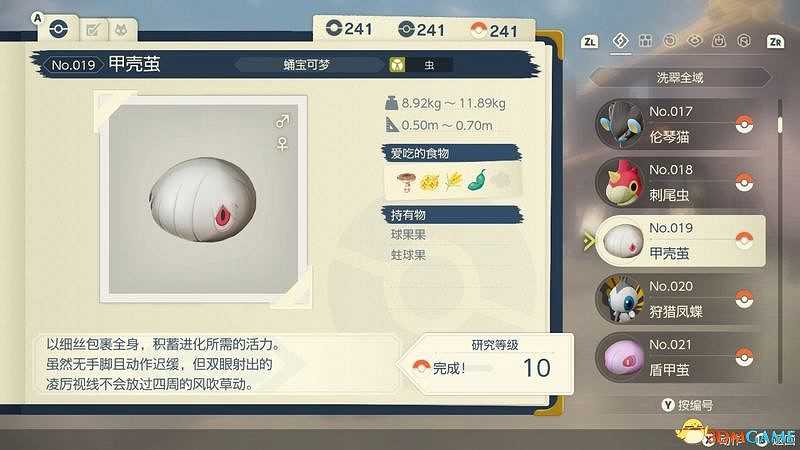Click the Y 按编号 sort button
This screenshot has width=800, height=450.
687,405
